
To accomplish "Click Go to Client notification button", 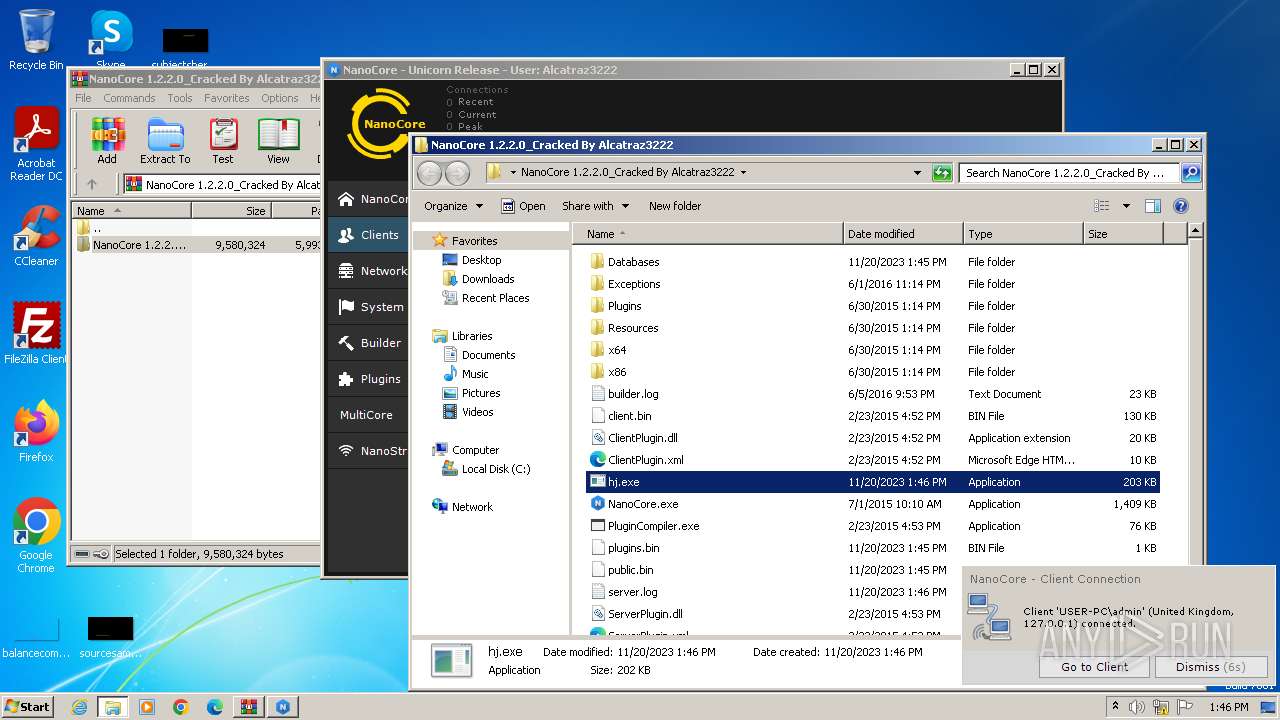I will pos(1094,667).
